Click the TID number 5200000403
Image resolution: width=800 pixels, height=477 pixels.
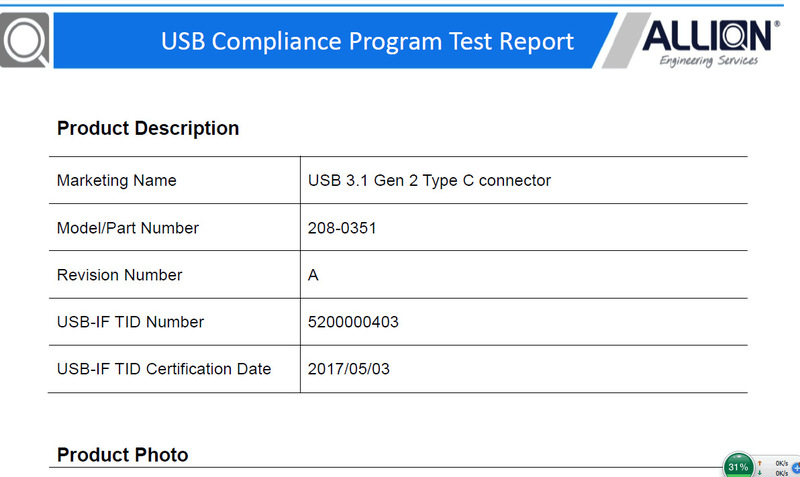[353, 322]
